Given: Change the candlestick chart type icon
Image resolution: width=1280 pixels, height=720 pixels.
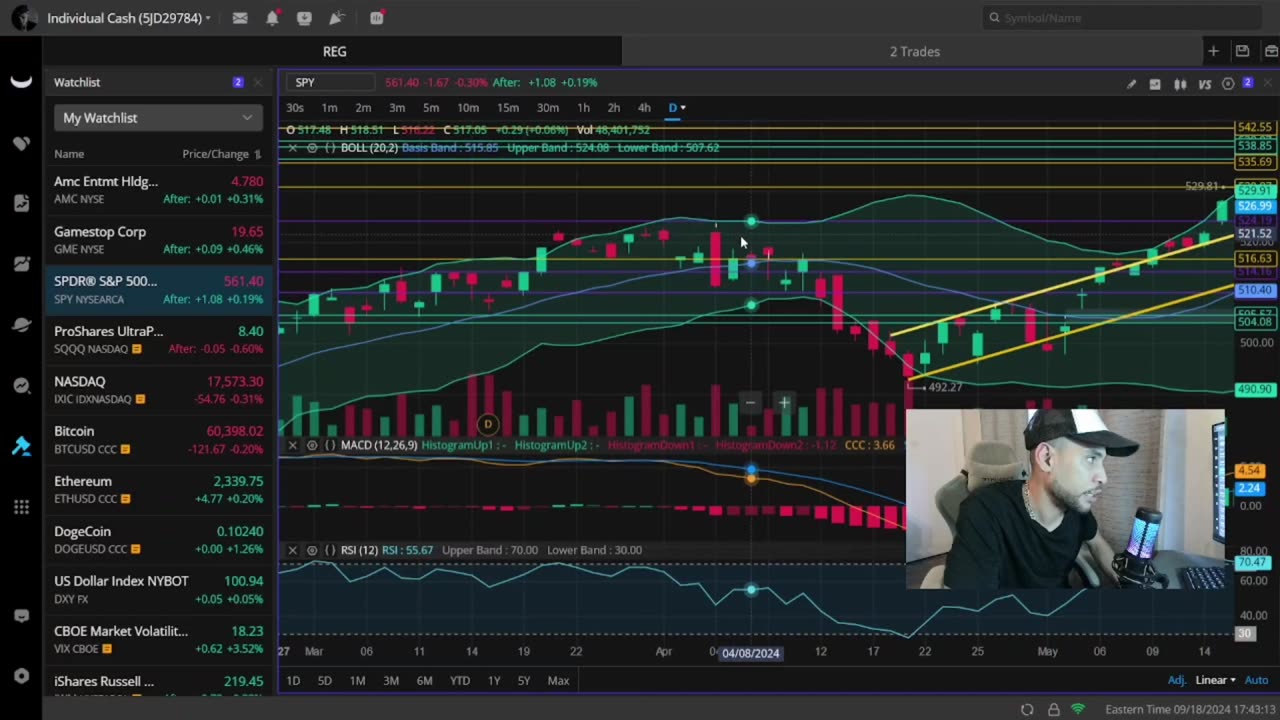Looking at the screenshot, I should pyautogui.click(x=1180, y=84).
